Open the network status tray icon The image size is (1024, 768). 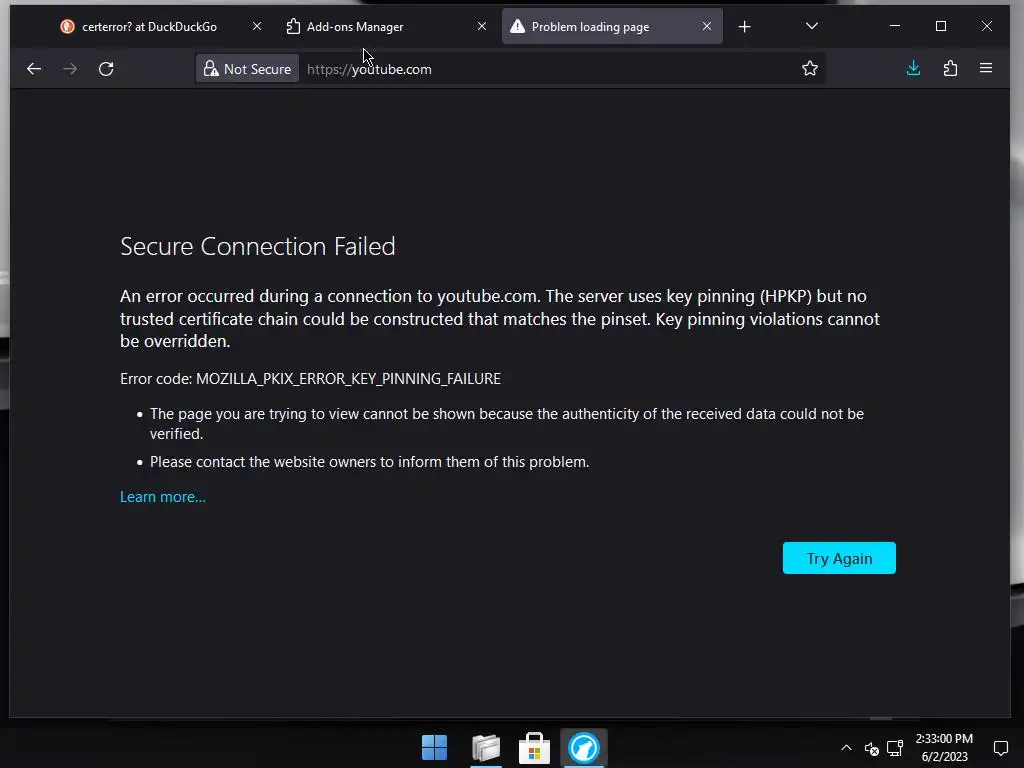click(895, 748)
